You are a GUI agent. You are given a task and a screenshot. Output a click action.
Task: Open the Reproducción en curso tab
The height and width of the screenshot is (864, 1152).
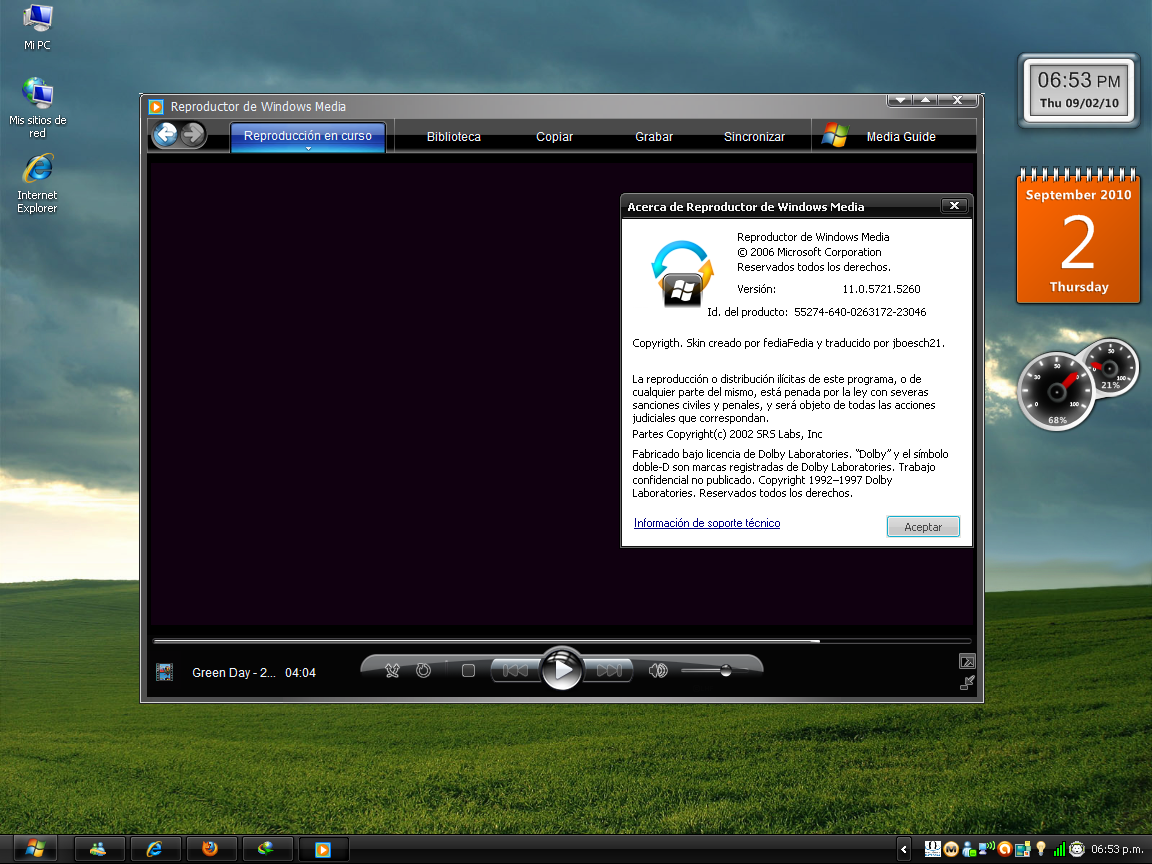[308, 136]
